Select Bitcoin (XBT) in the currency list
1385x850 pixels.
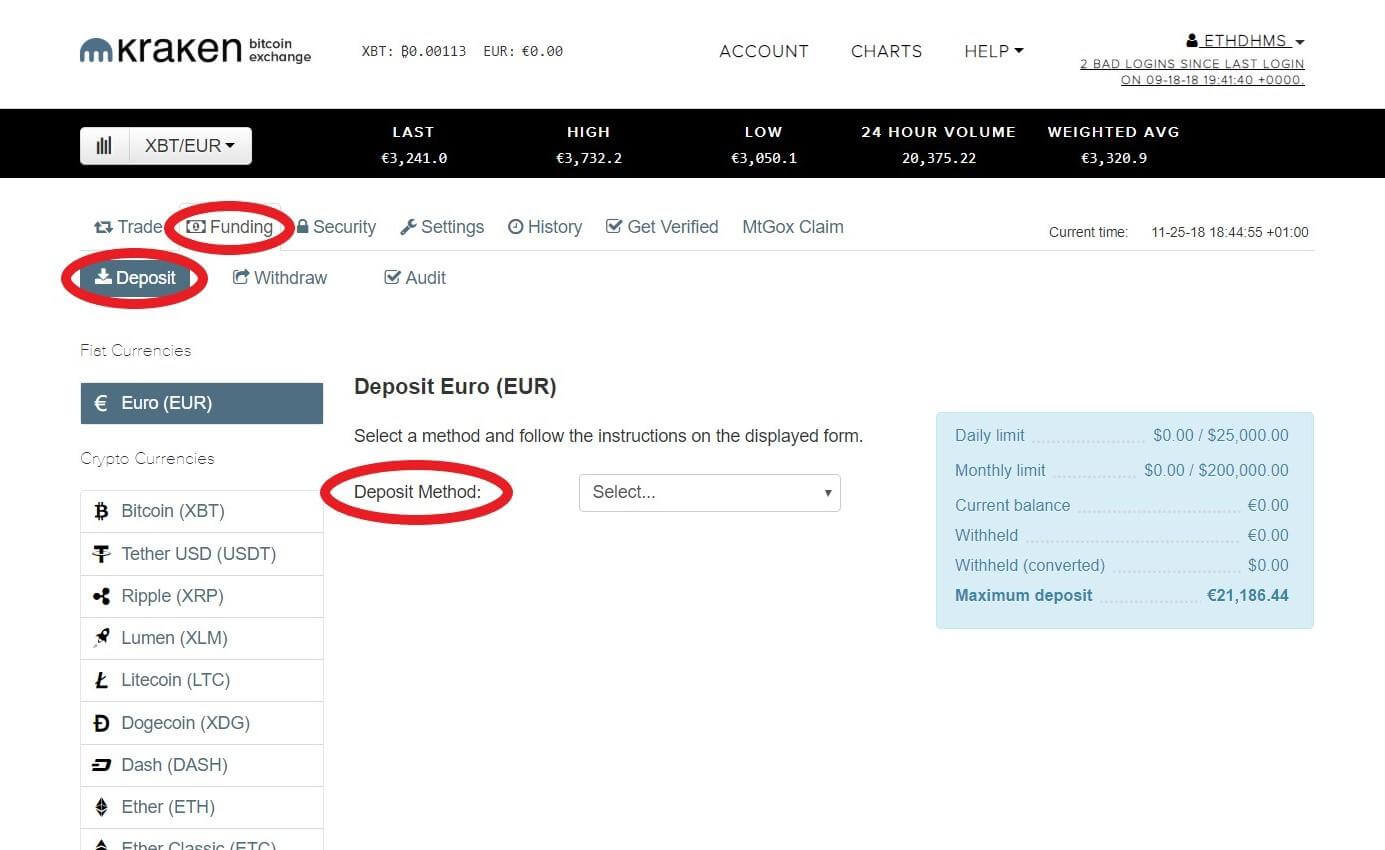[x=202, y=511]
